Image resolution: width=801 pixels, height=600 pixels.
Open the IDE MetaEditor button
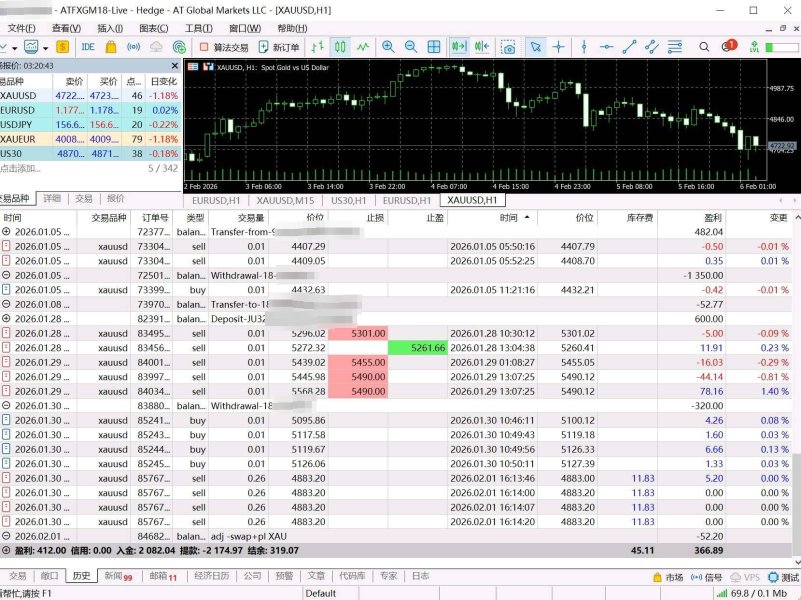click(x=88, y=47)
